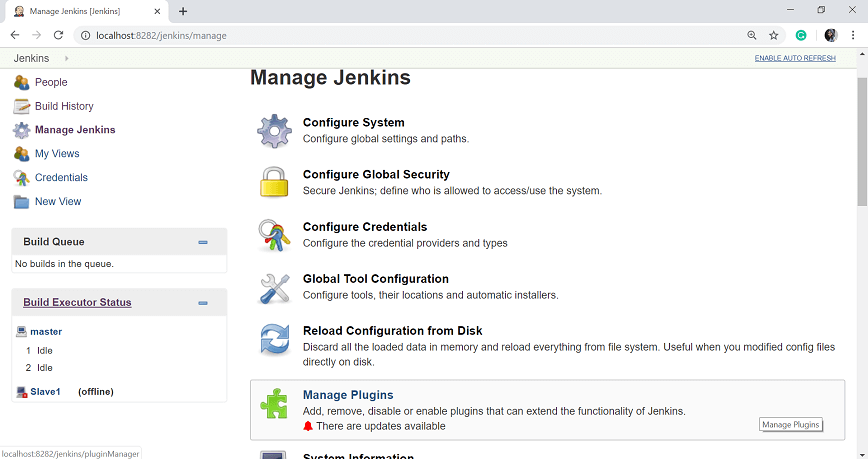Click executor 1 'Idle' status
Viewport: 868px width, 459px height.
tap(45, 351)
